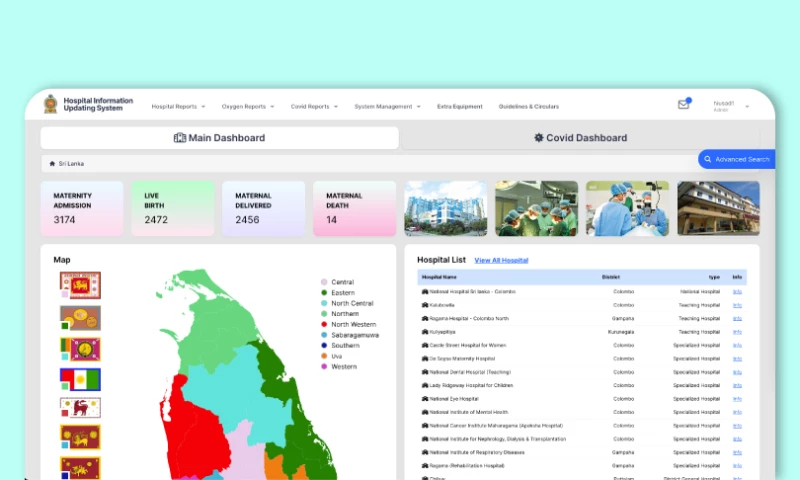Click the Maternal Death stat card
This screenshot has height=480, width=800.
[355, 209]
